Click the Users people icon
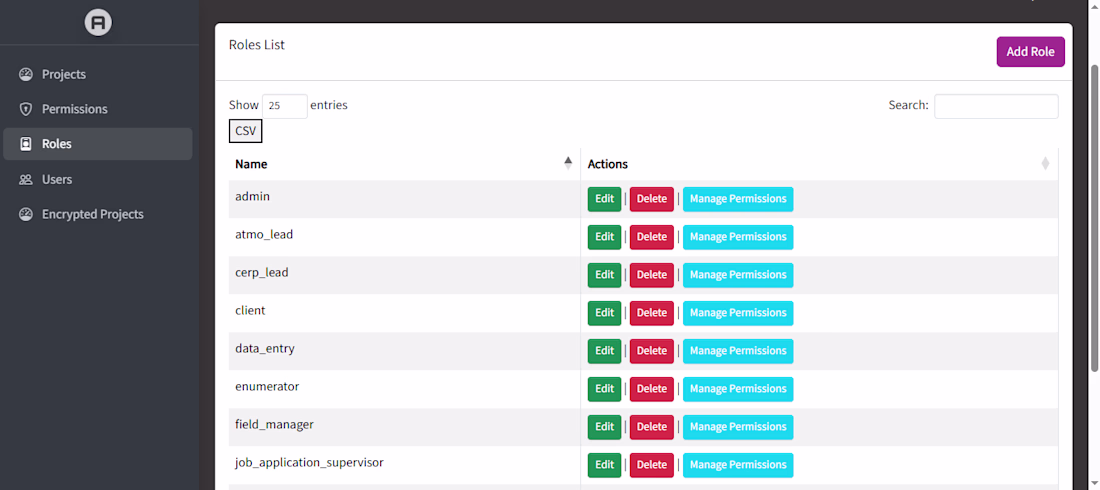Image resolution: width=1100 pixels, height=490 pixels. click(x=26, y=180)
